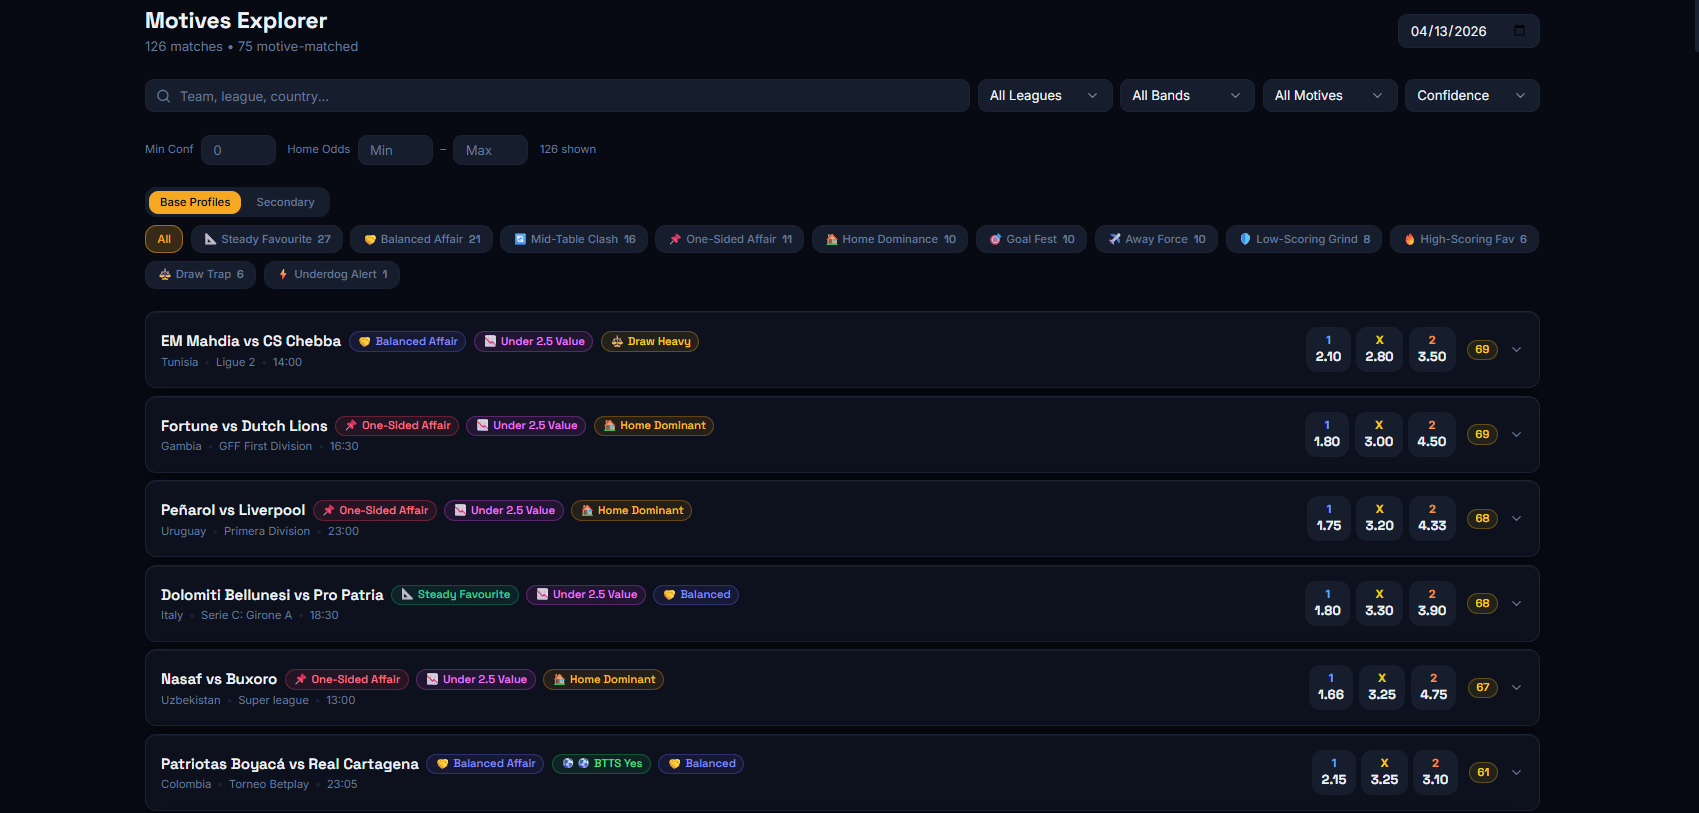Image resolution: width=1699 pixels, height=813 pixels.
Task: Click Under 2.5 Value icon on Nasaf match
Action: coord(432,680)
